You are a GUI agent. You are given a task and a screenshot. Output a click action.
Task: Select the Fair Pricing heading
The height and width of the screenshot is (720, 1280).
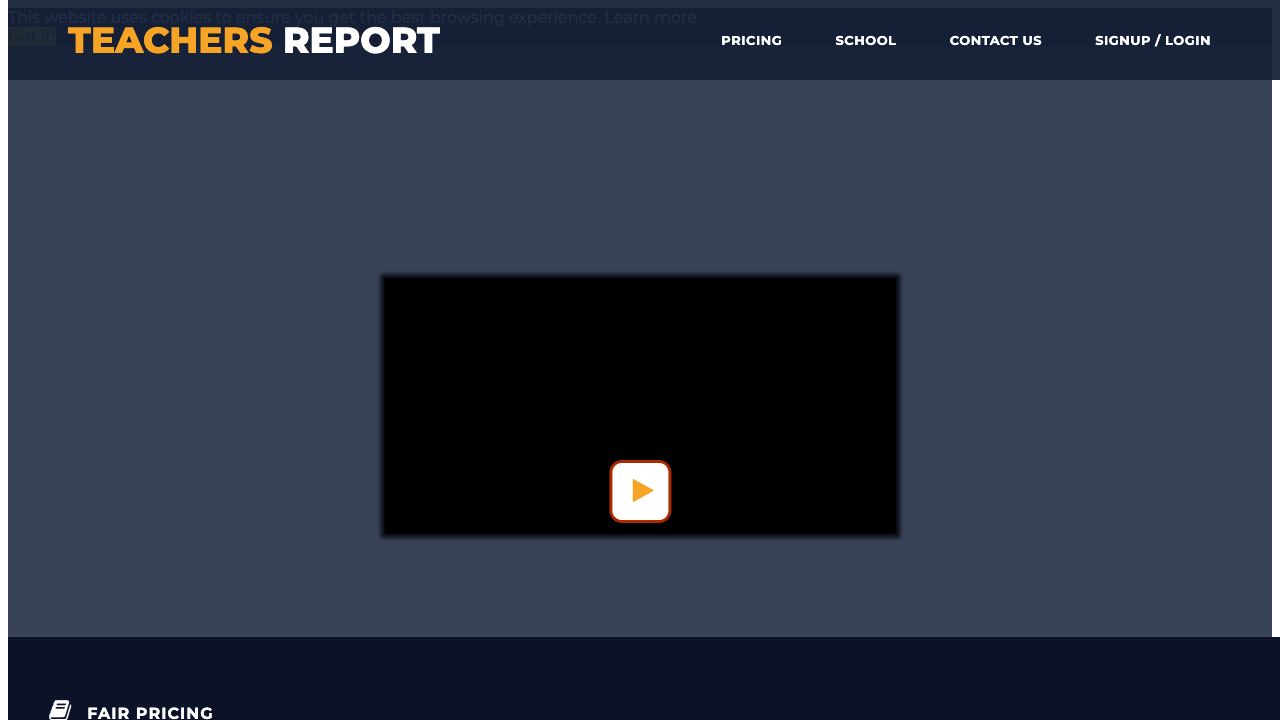[150, 712]
